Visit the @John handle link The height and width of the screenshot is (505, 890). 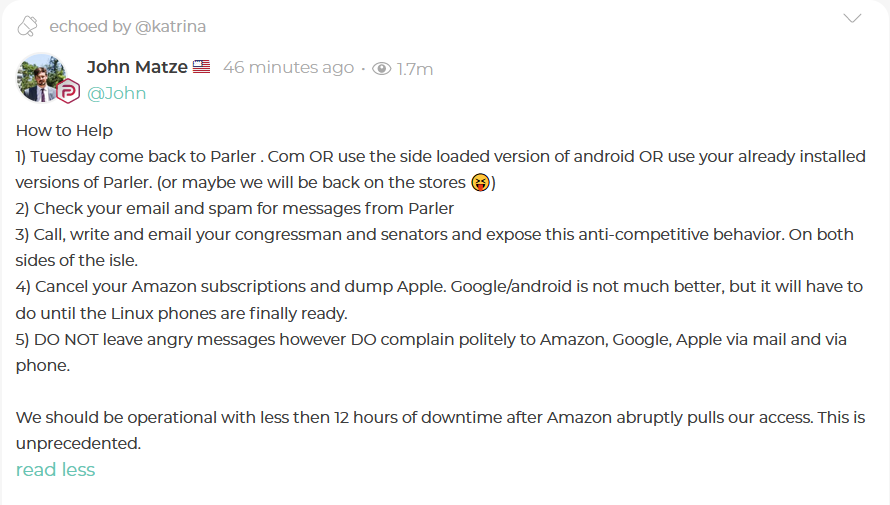(x=117, y=93)
